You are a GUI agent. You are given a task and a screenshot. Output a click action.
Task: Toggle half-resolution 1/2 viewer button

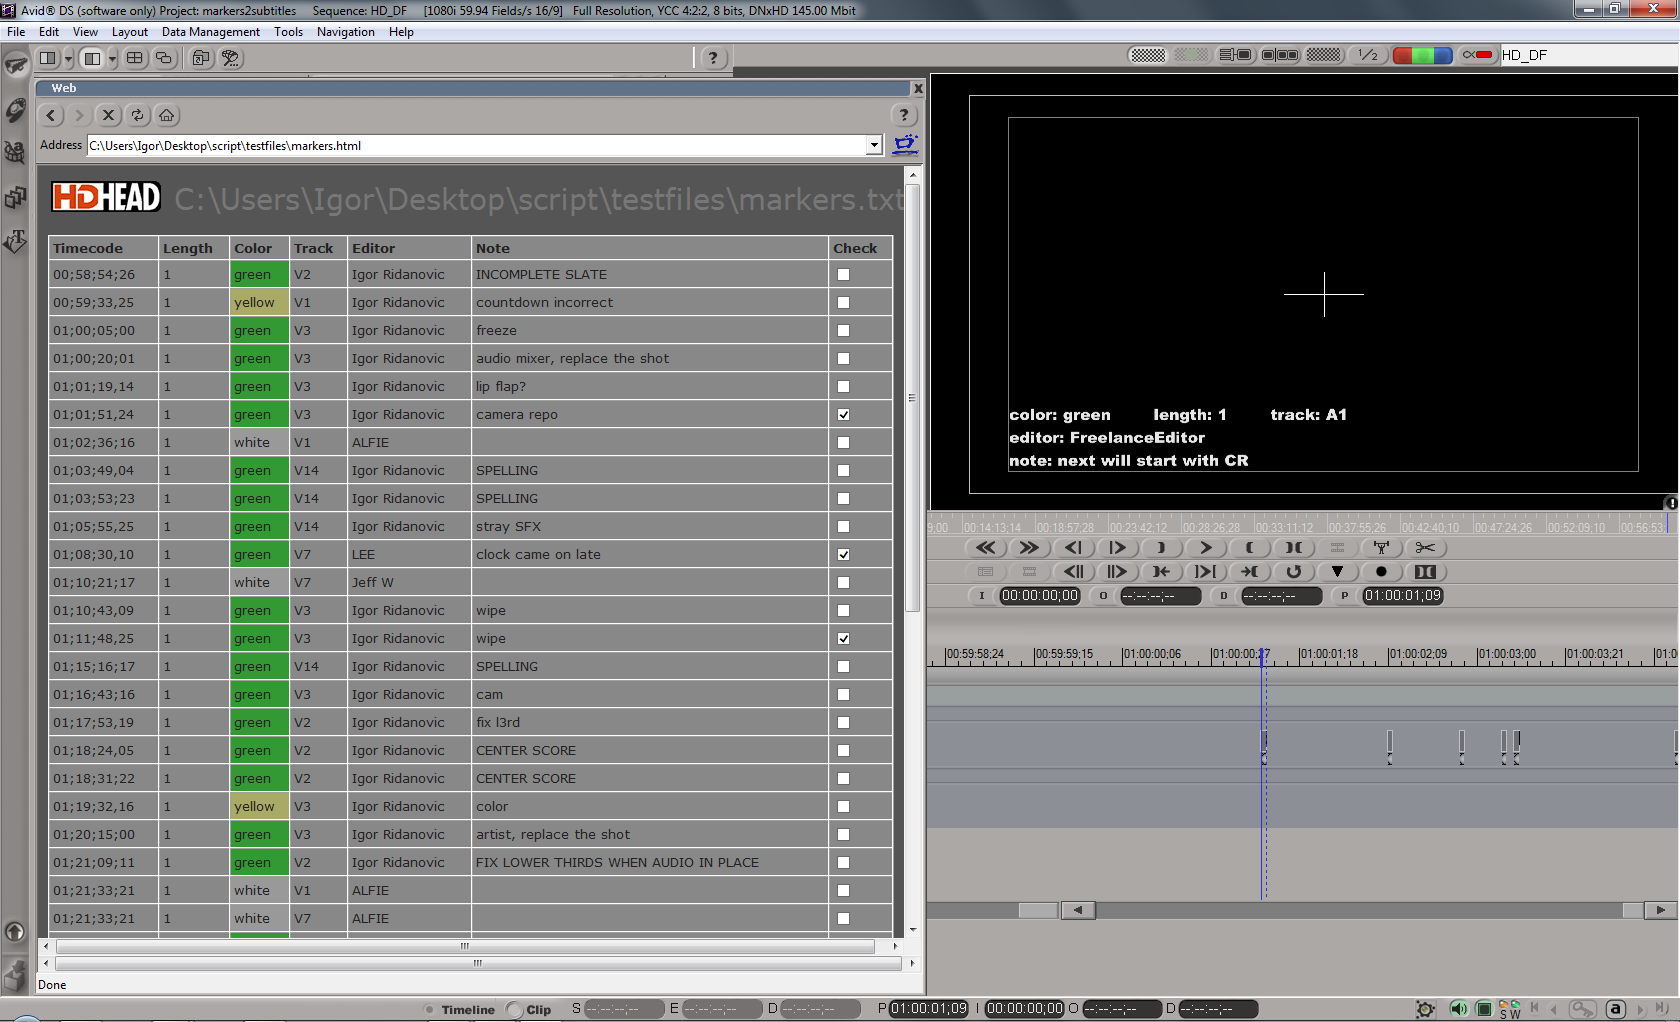tap(1367, 55)
